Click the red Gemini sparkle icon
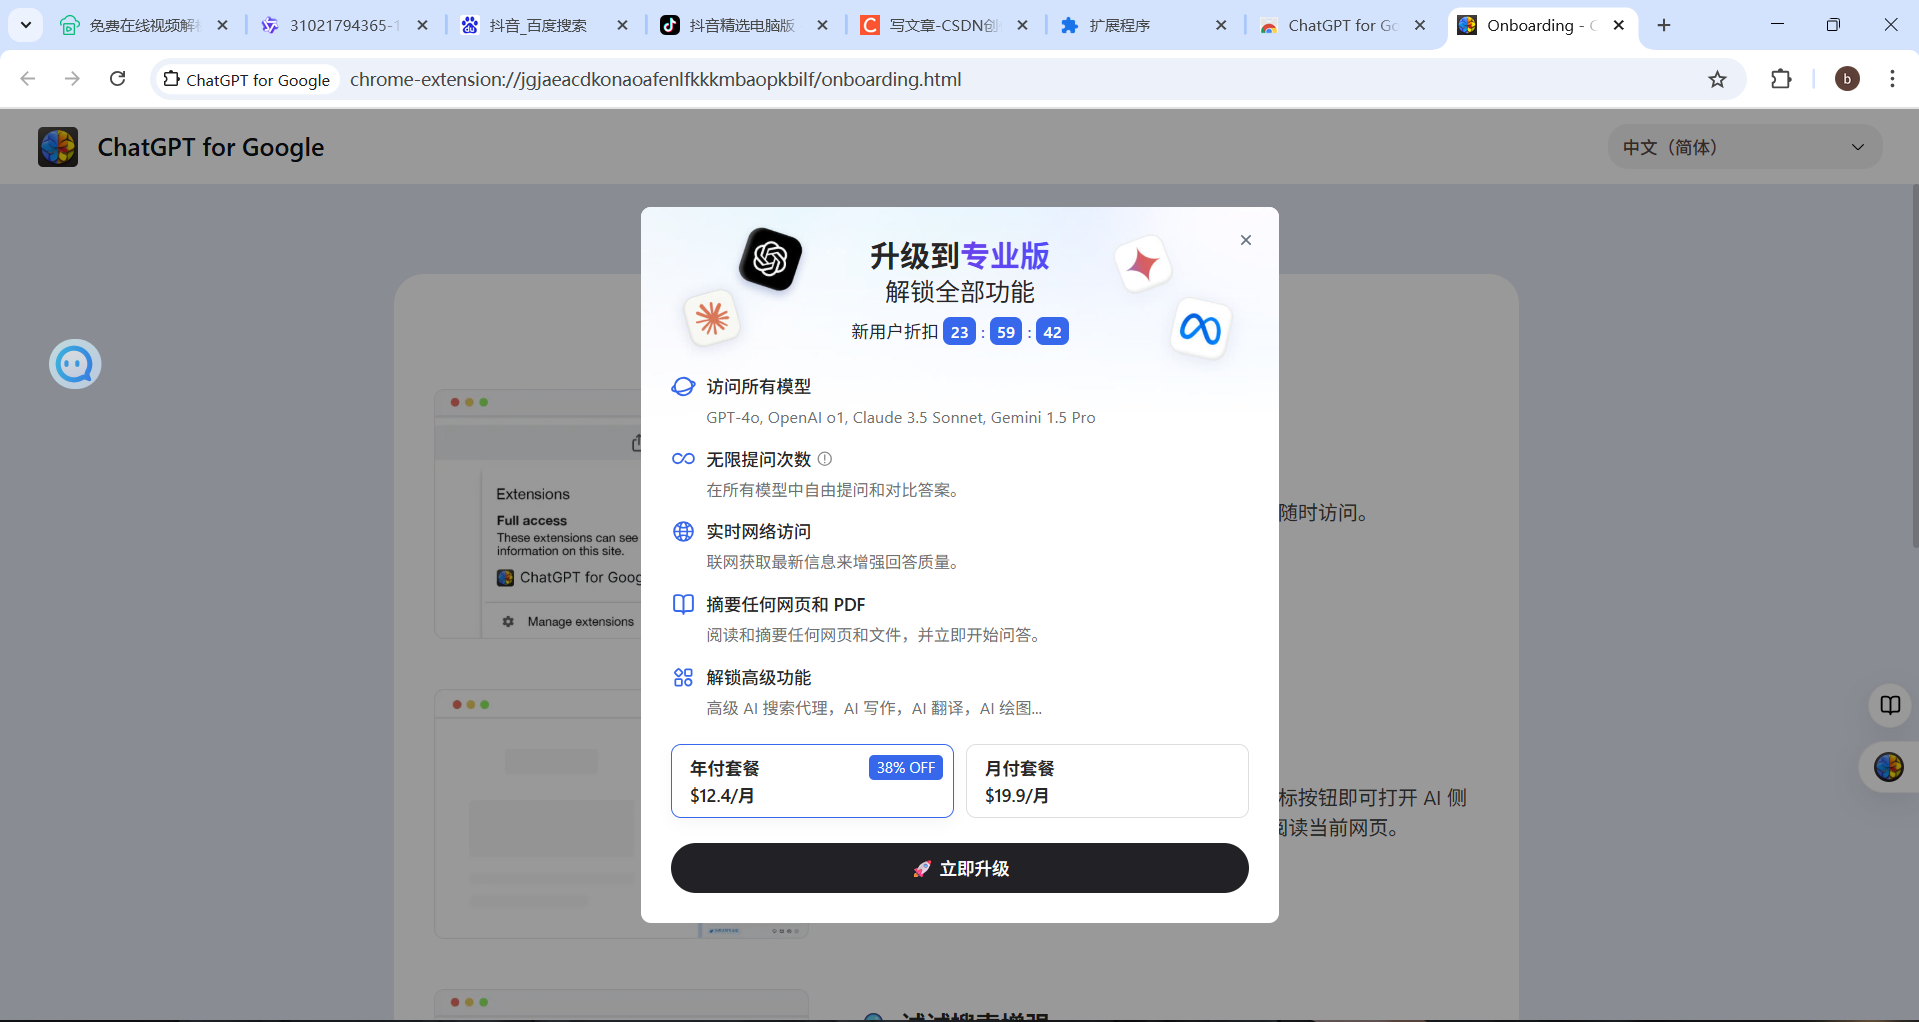Screen dimensions: 1919x1022 click(1143, 265)
